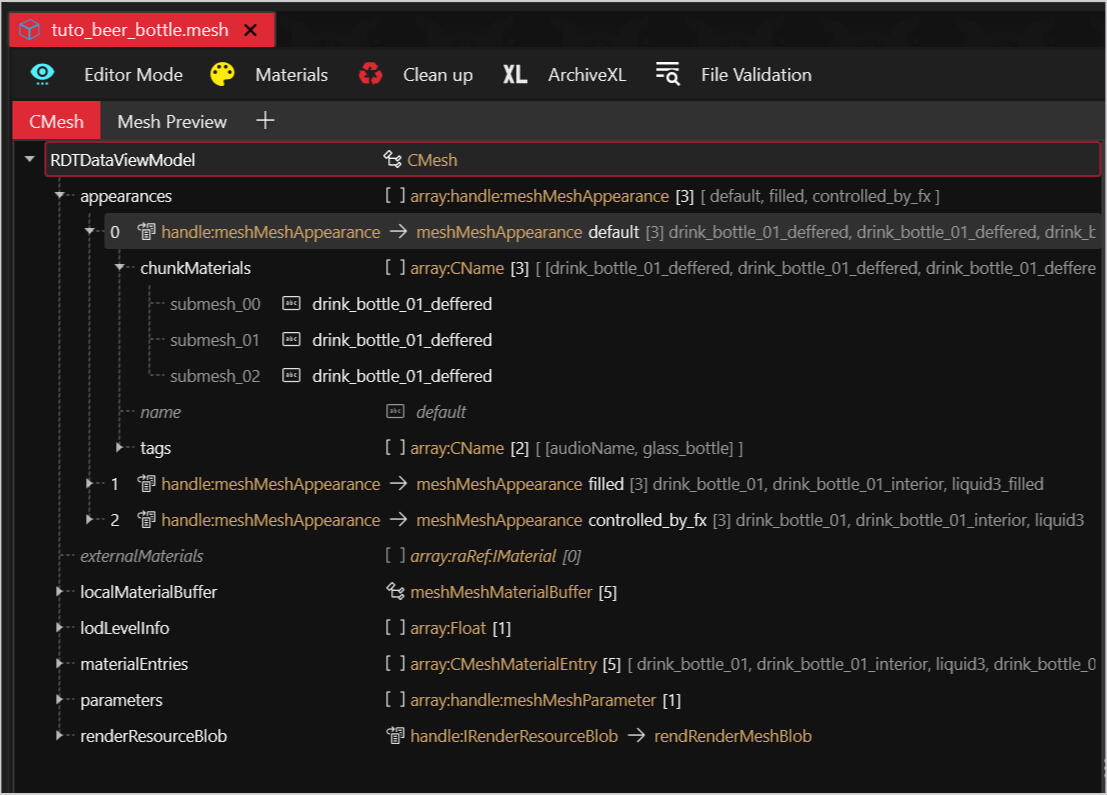Click the eye icon for Editor Mode
Viewport: 1107px width, 795px height.
pyautogui.click(x=42, y=75)
